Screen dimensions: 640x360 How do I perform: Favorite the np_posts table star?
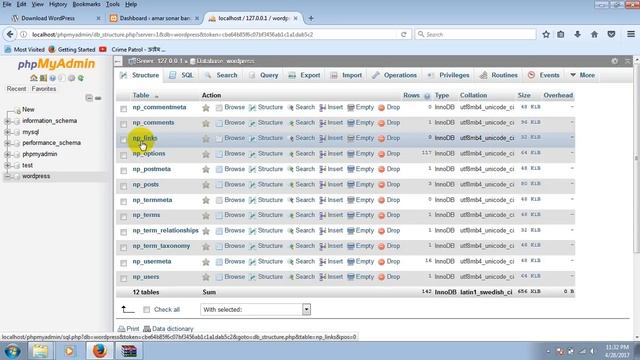point(206,185)
